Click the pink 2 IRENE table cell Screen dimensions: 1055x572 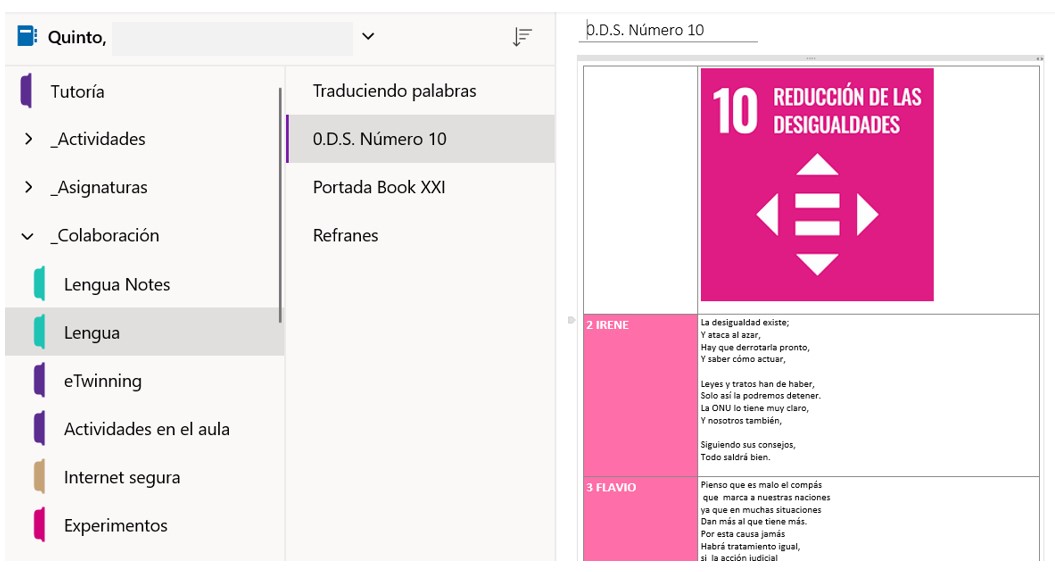[x=641, y=395]
